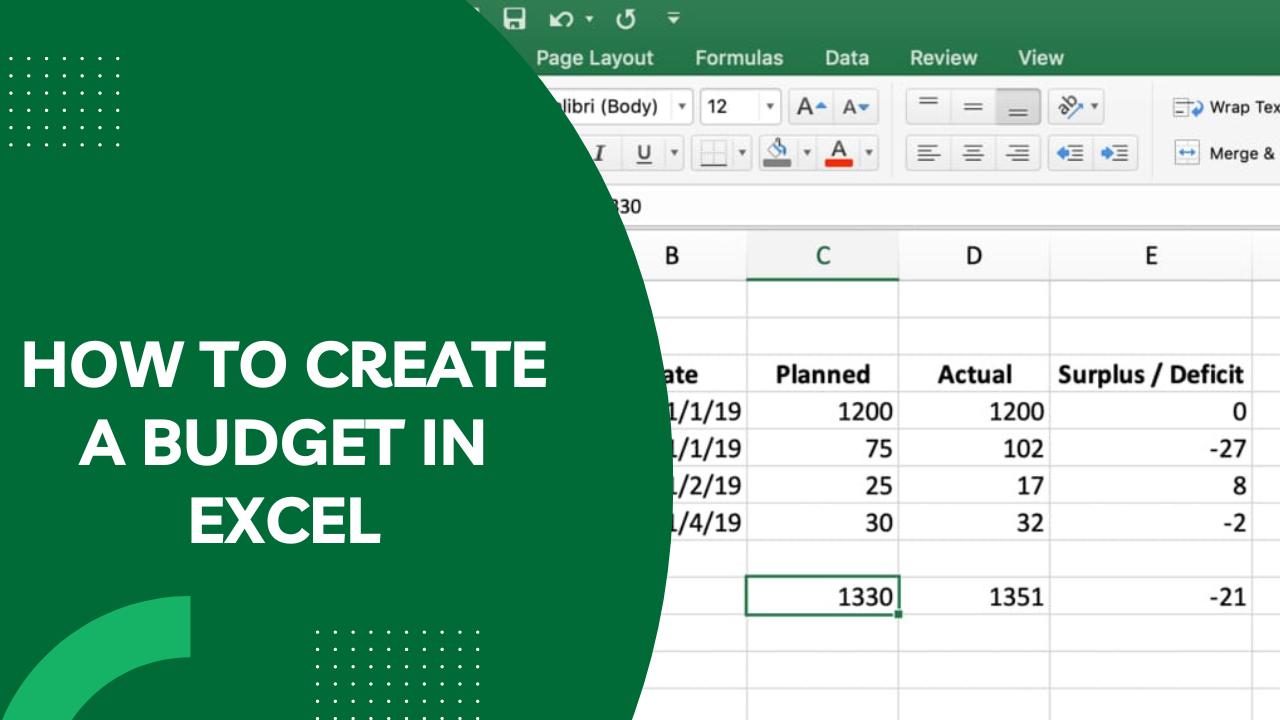Viewport: 1280px width, 720px height.
Task: Increase the cell indent
Action: [x=1114, y=153]
